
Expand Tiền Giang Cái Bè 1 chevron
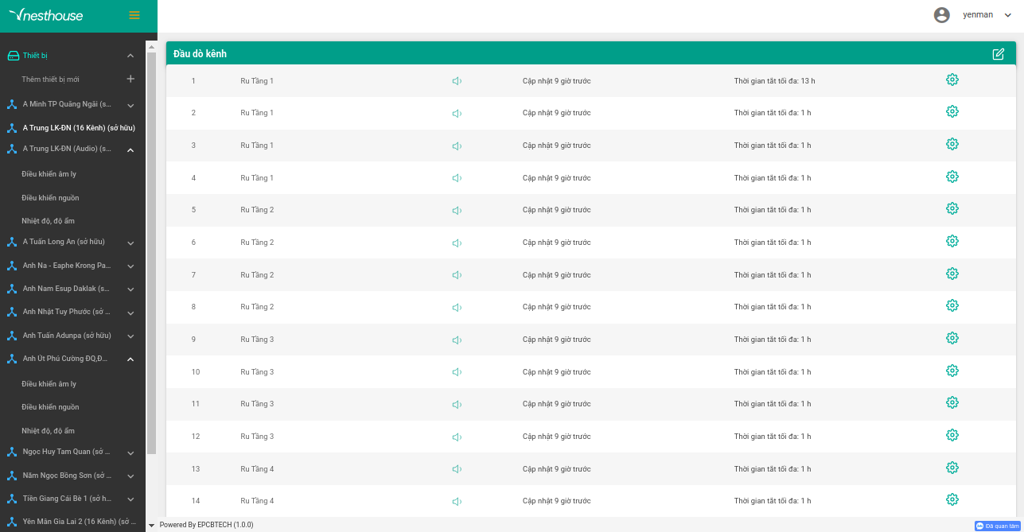click(131, 499)
